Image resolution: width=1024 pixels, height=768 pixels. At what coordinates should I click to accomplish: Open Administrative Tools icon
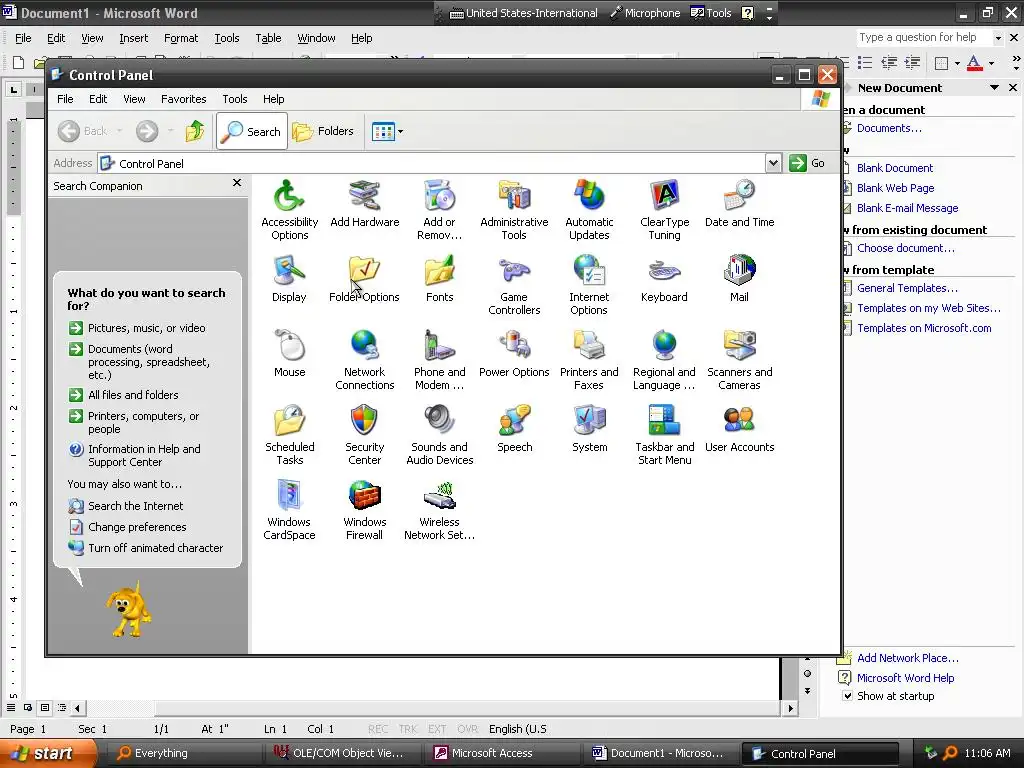coord(514,210)
